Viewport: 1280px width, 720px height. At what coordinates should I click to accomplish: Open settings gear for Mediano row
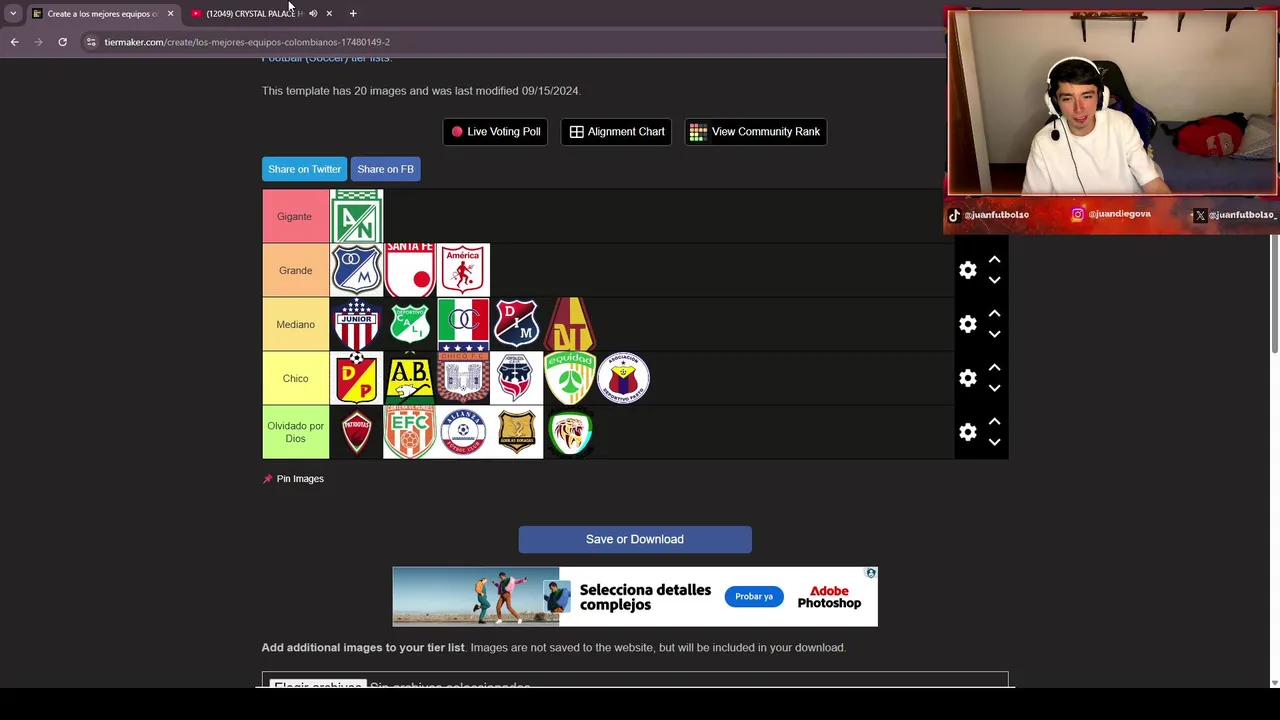tap(968, 324)
